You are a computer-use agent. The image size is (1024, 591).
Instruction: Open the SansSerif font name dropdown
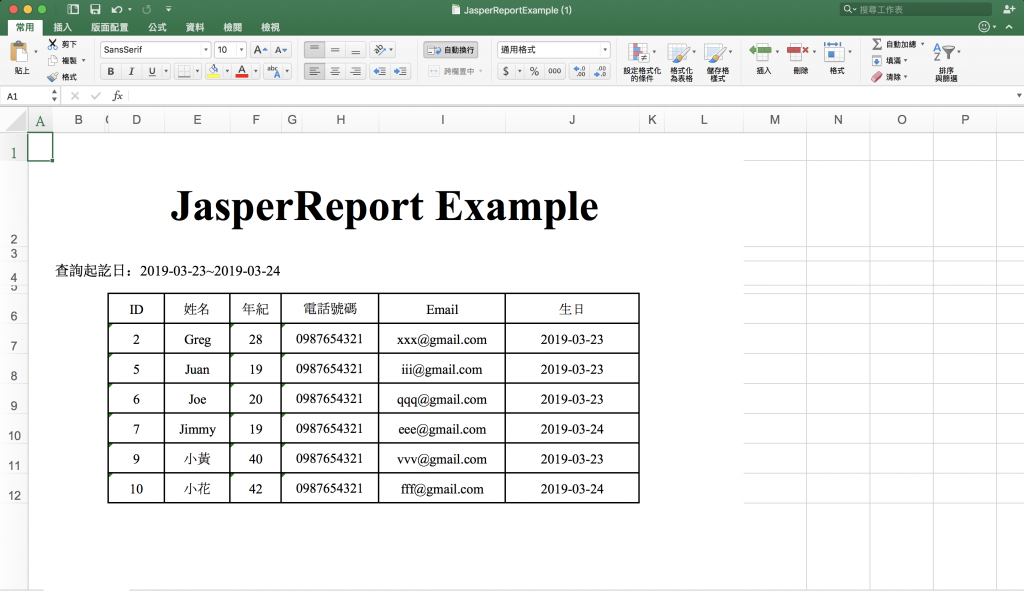click(x=206, y=50)
